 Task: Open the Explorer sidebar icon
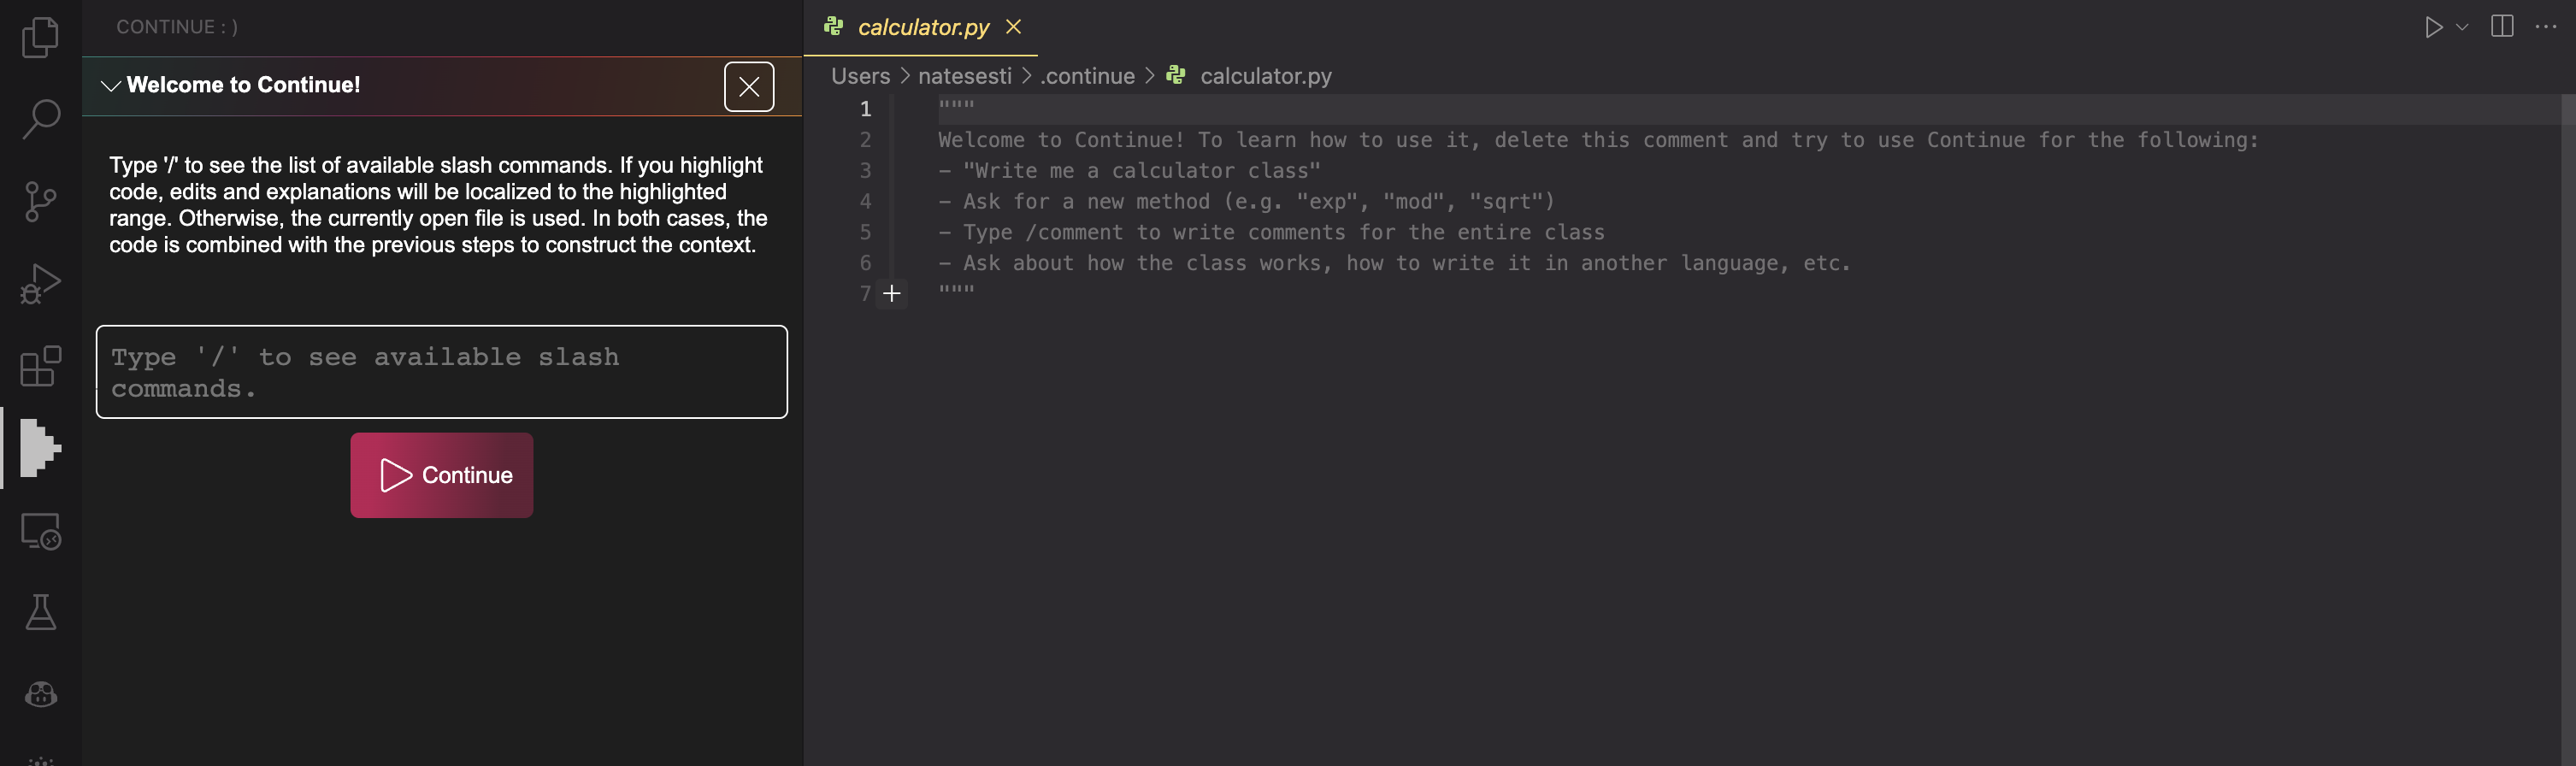coord(39,37)
